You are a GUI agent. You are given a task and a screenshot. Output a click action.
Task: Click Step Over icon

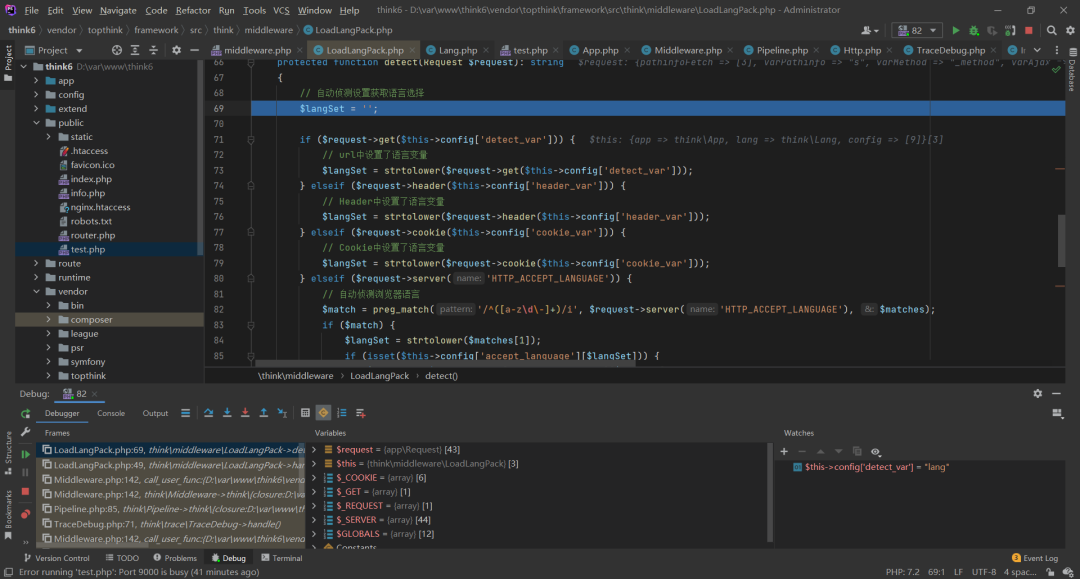pos(208,413)
